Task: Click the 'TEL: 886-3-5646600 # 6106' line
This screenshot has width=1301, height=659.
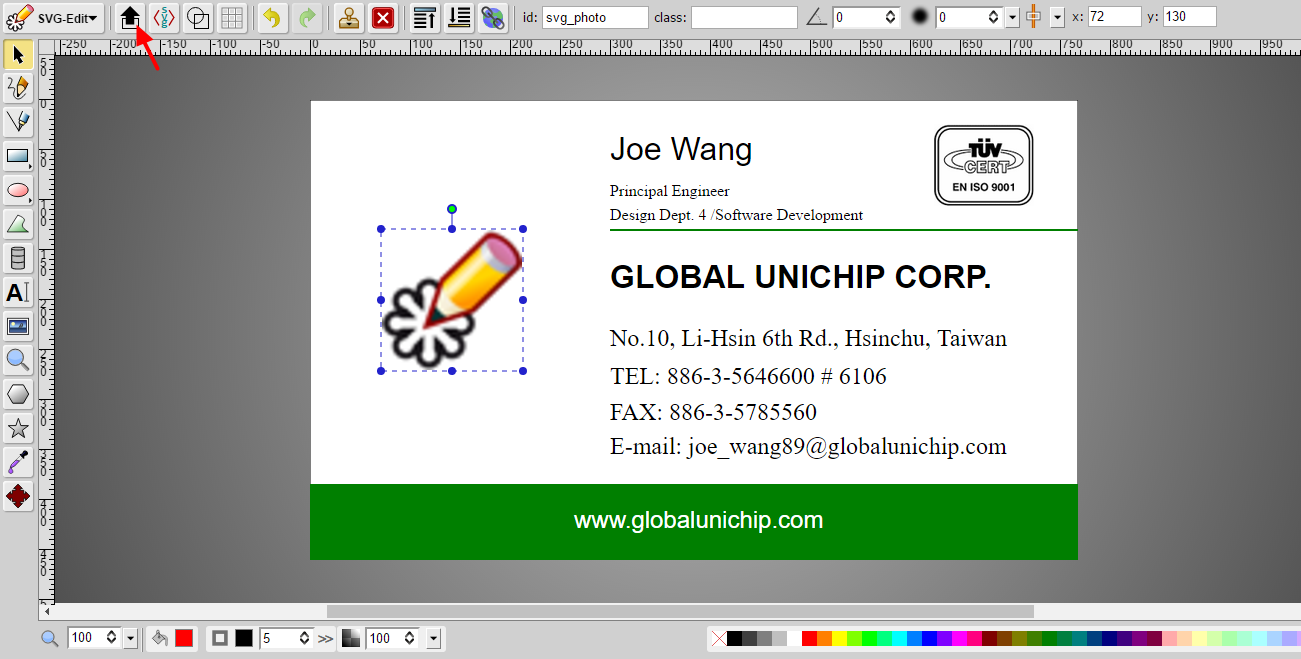Action: pos(748,377)
